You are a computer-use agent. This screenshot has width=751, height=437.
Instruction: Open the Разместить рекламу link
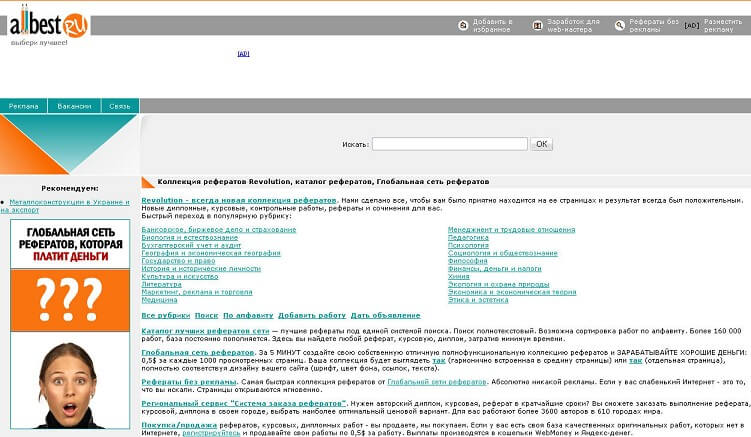[x=723, y=25]
